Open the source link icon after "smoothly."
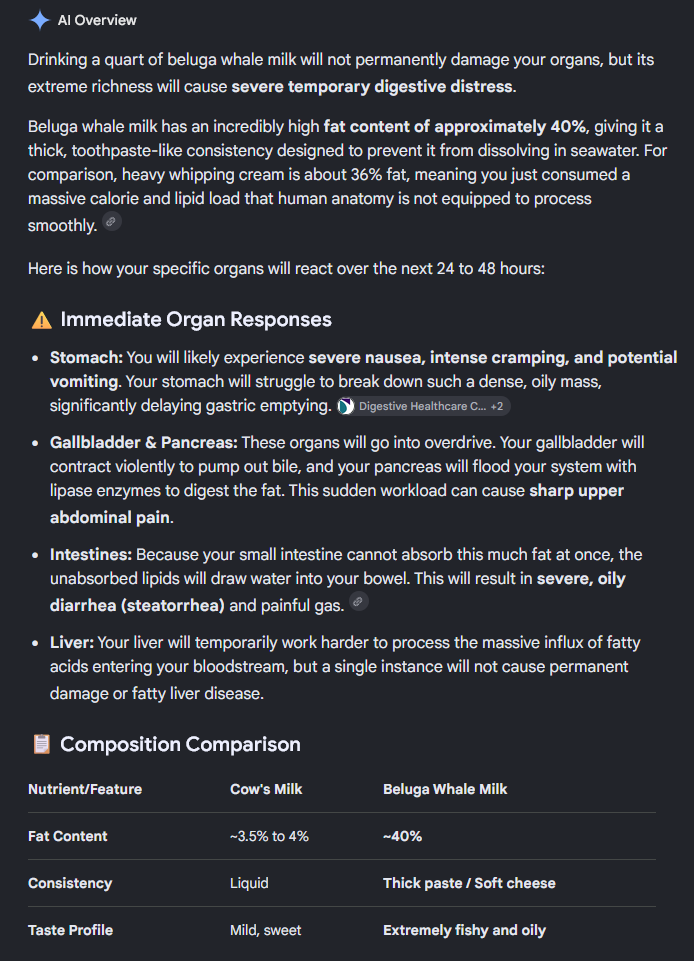 click(x=111, y=222)
